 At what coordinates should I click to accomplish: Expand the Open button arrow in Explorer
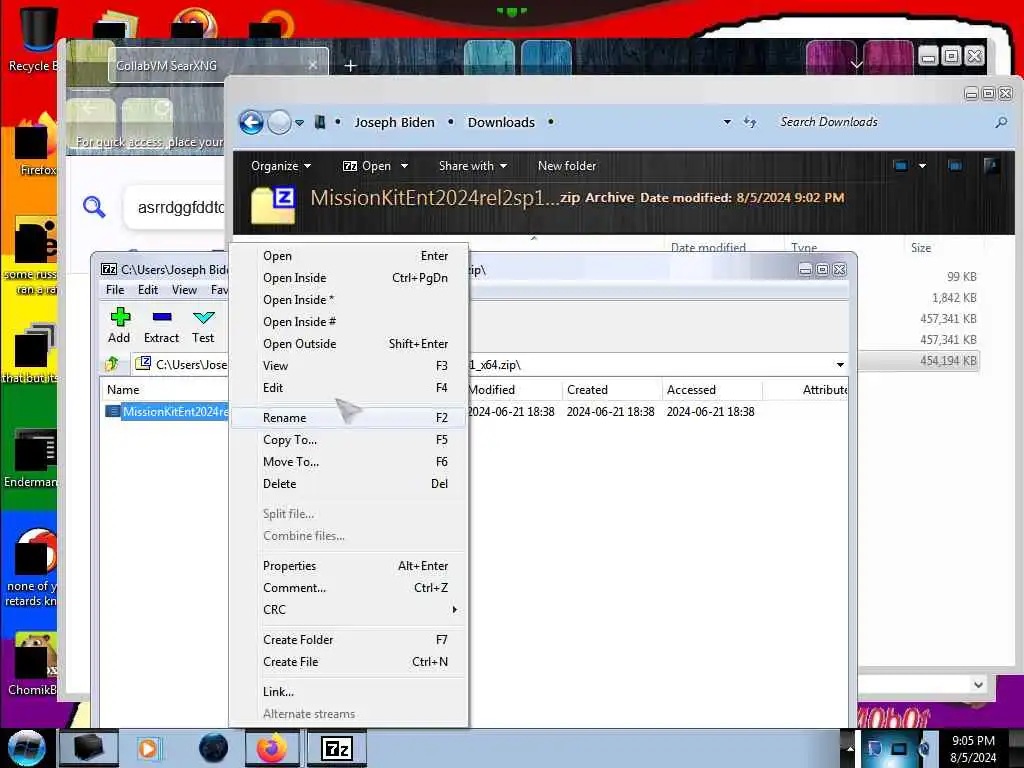coord(404,166)
